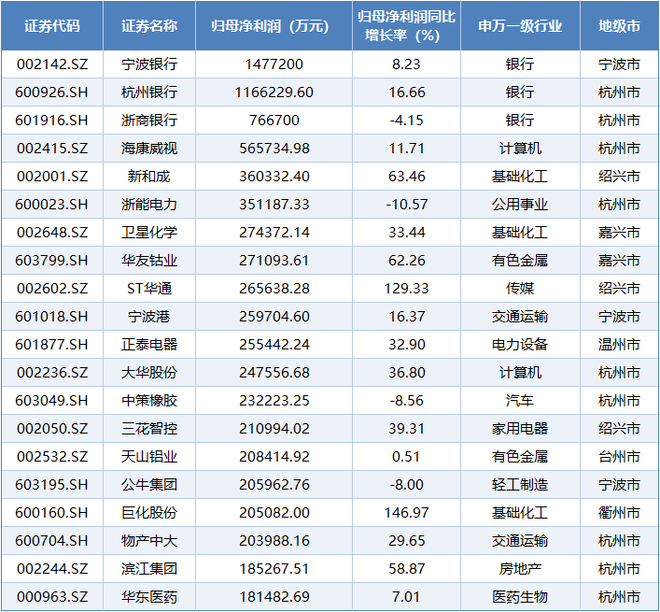Click the 地级市 column header
Image resolution: width=660 pixels, height=612 pixels.
pyautogui.click(x=619, y=26)
